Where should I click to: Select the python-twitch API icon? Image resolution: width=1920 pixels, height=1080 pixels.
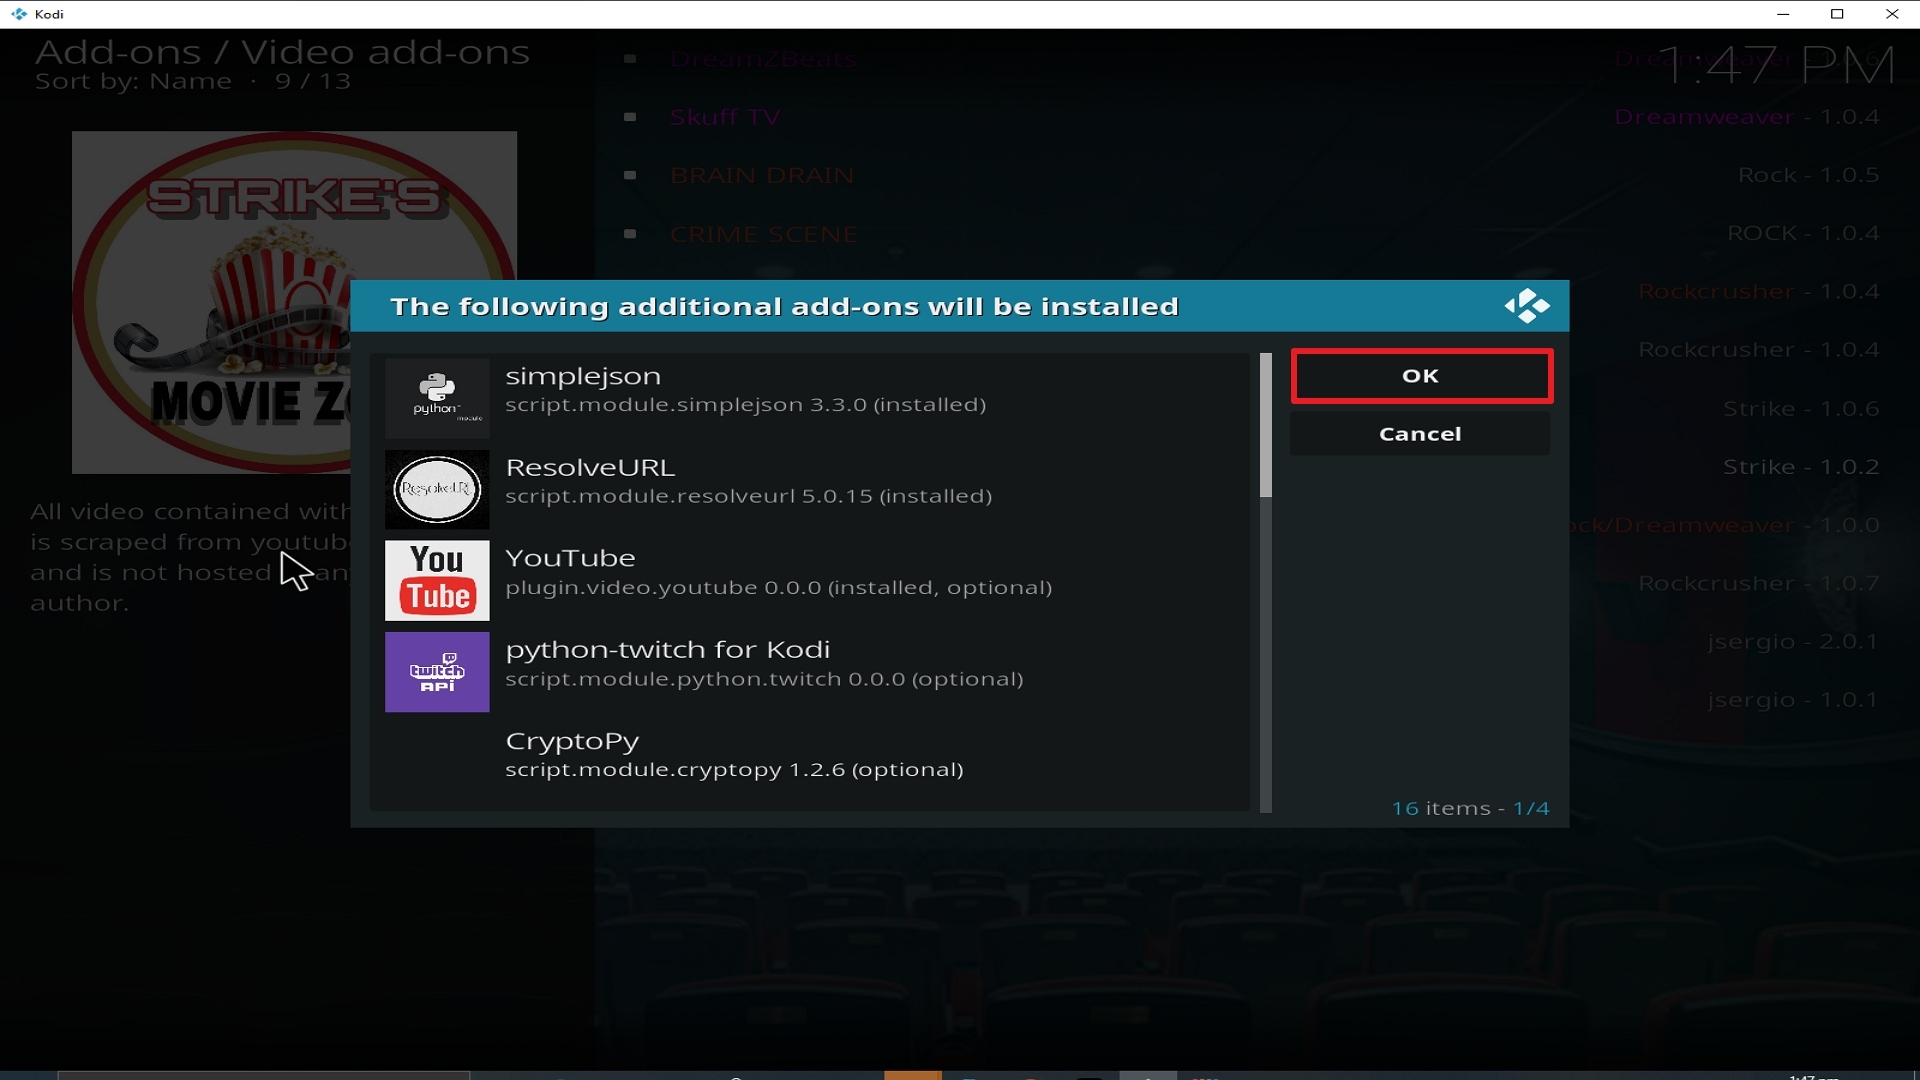pos(437,672)
